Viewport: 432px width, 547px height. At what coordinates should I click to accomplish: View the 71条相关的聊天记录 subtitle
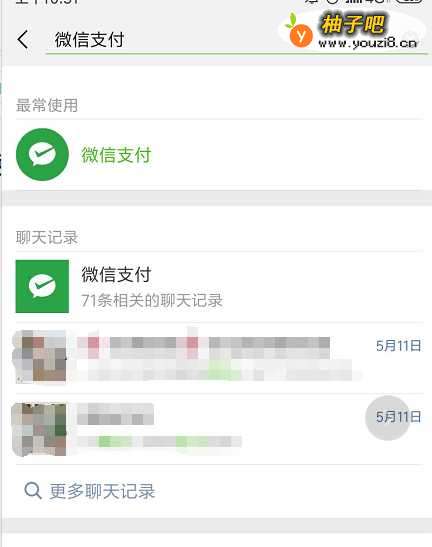(x=152, y=300)
